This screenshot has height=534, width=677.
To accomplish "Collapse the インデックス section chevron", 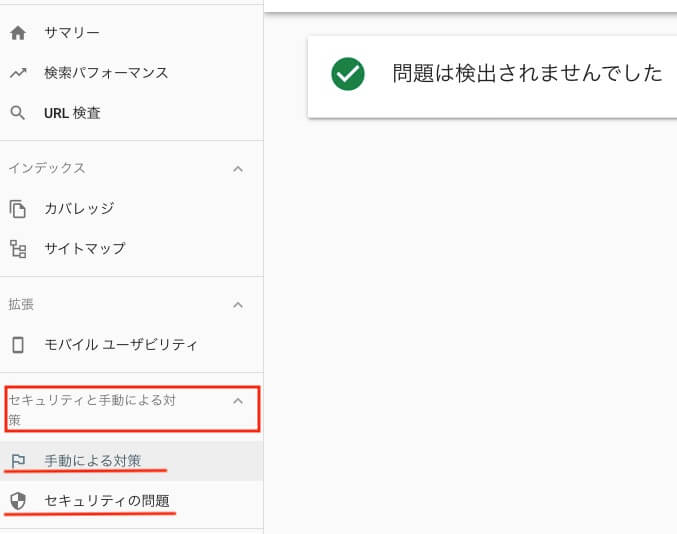I will [x=238, y=169].
